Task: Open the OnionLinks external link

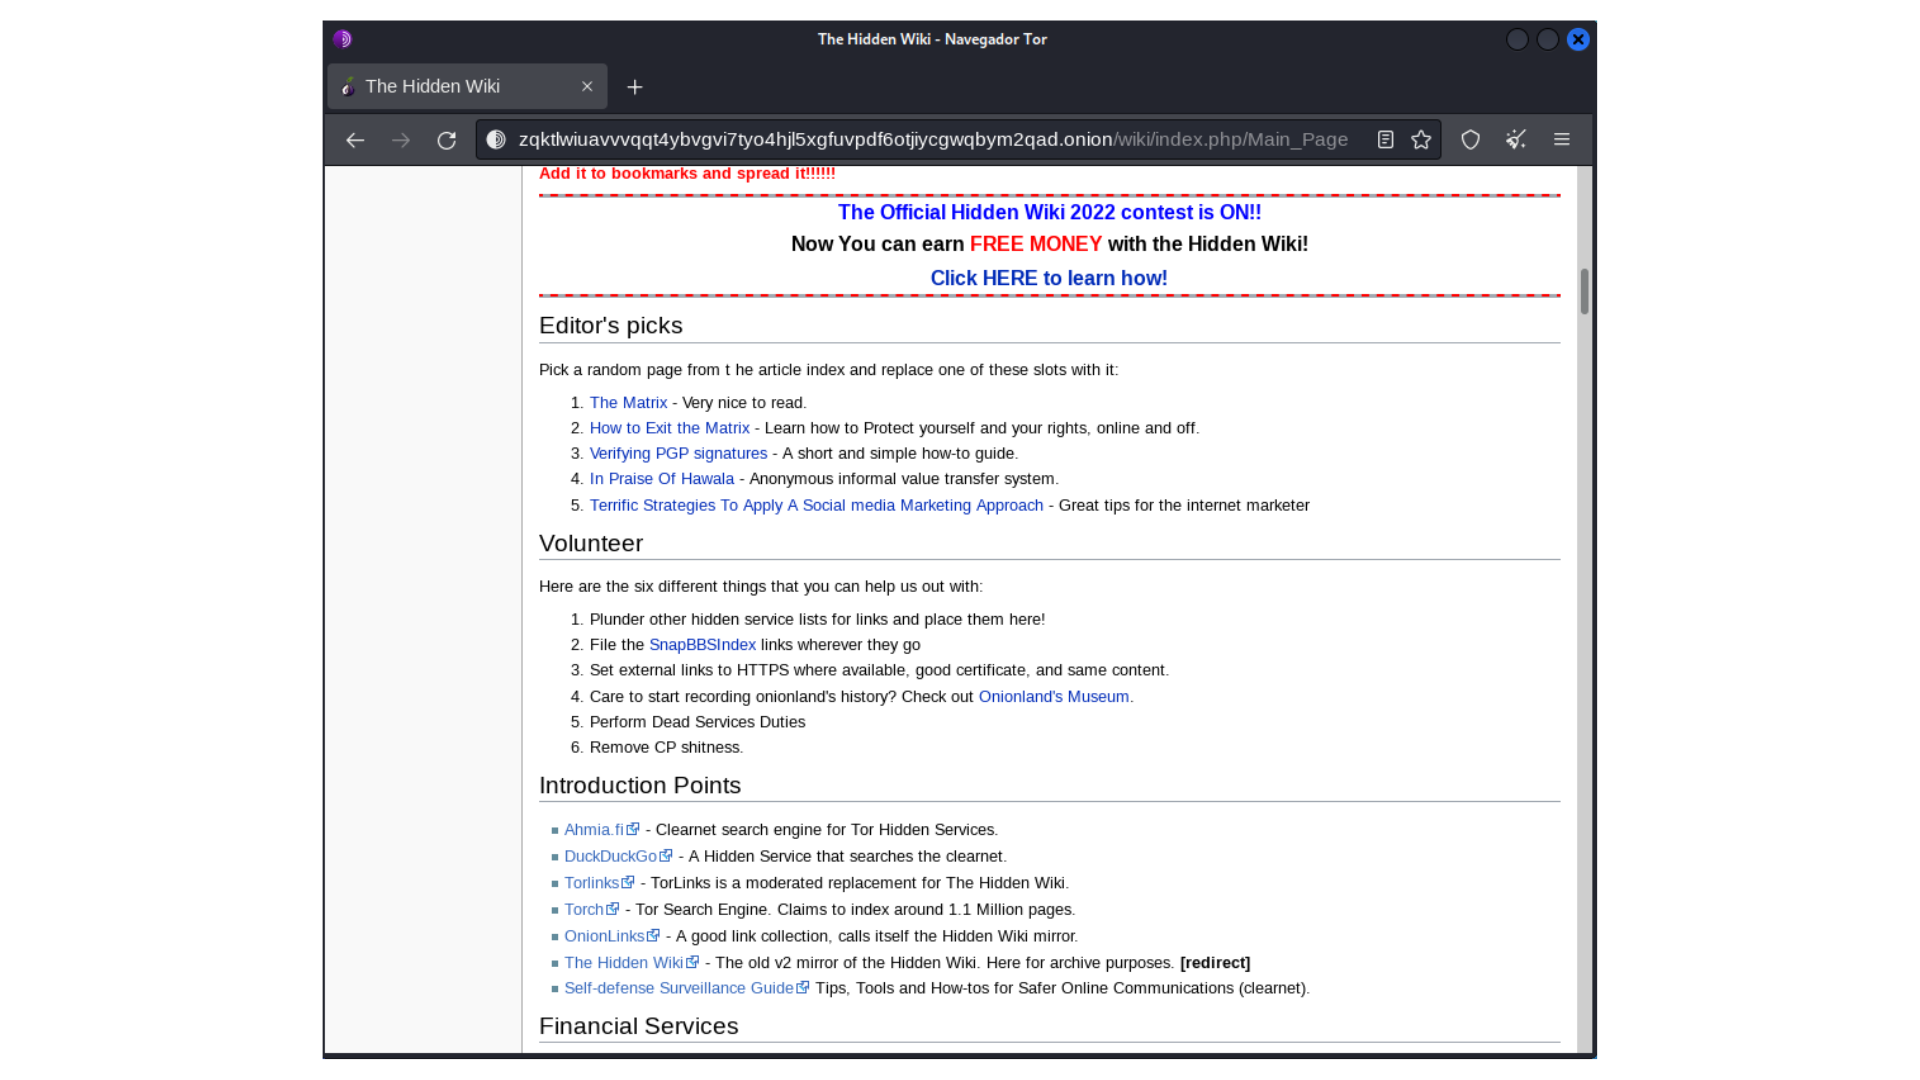Action: pyautogui.click(x=604, y=936)
